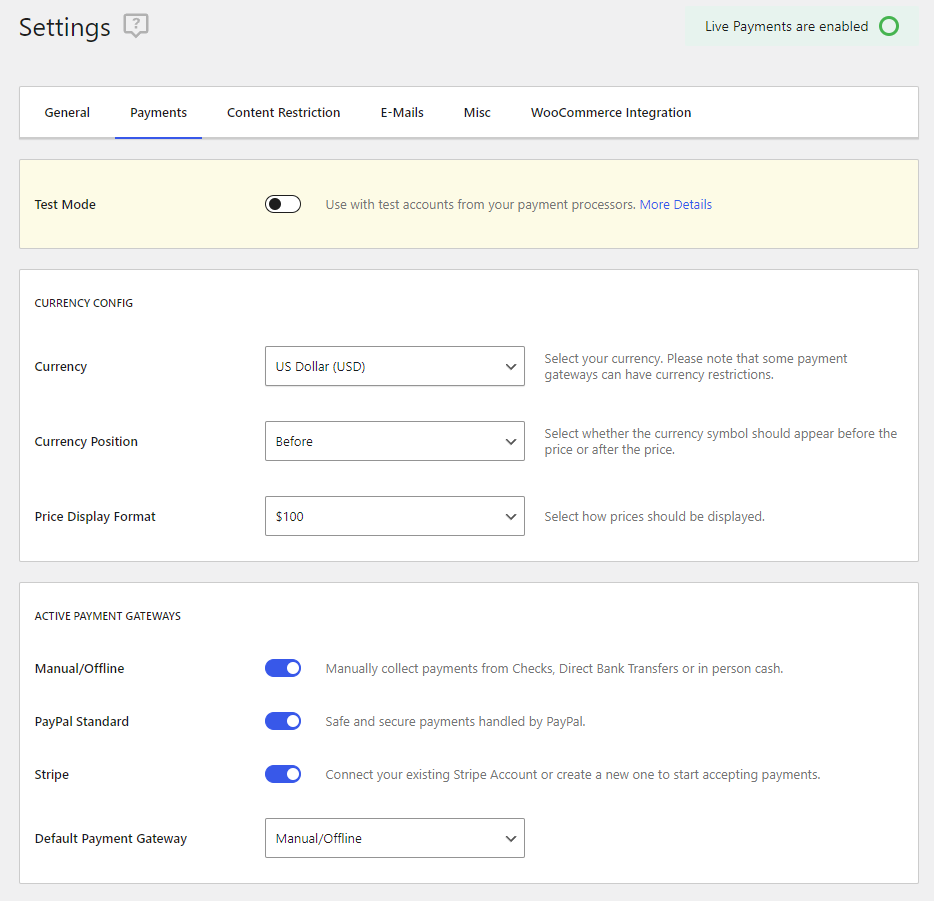Open the Settings help bubble icon
934x901 pixels.
click(136, 26)
